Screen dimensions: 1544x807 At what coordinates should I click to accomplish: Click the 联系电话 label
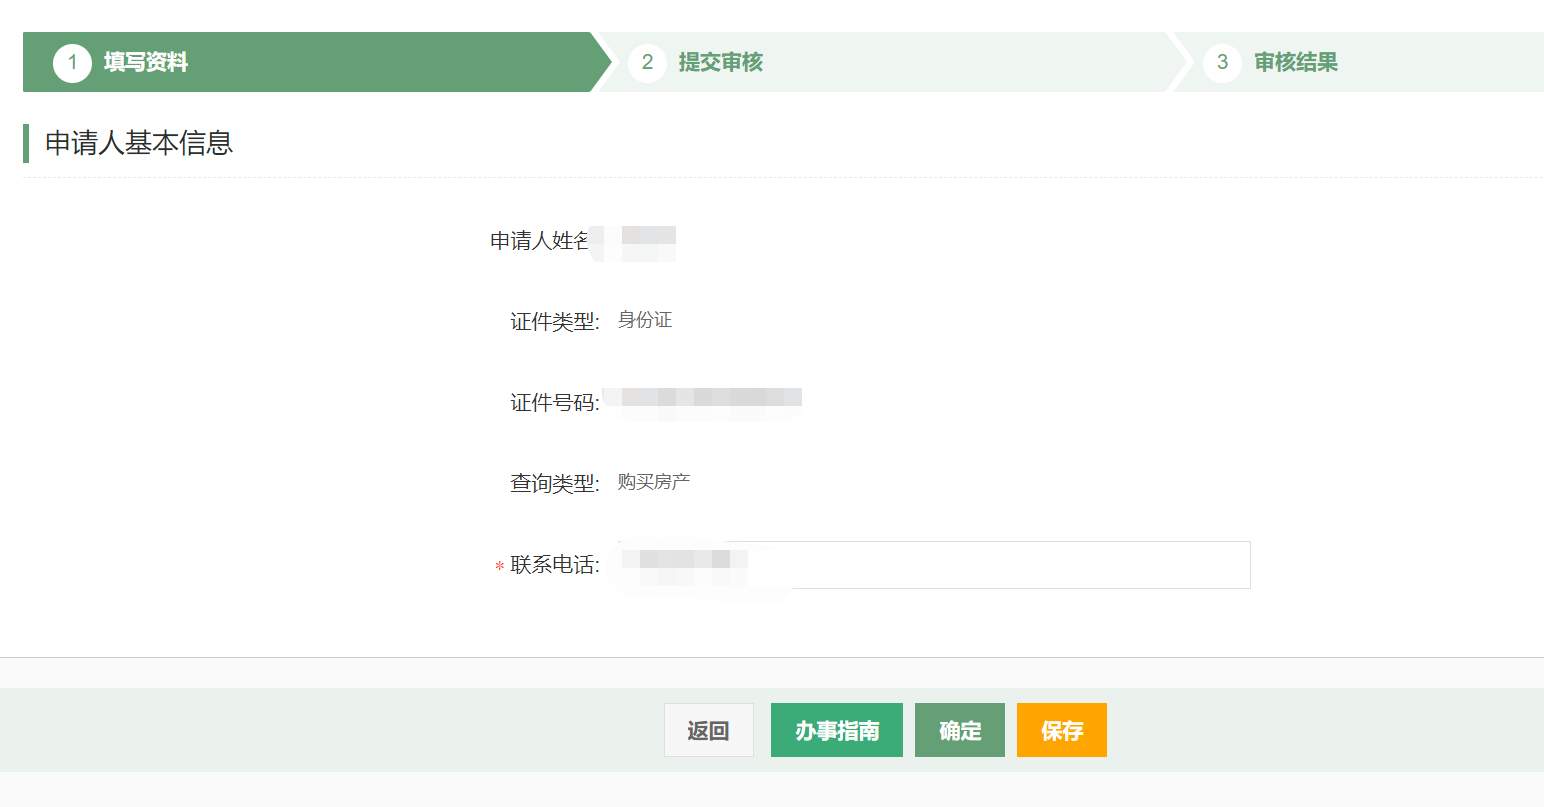pos(554,565)
